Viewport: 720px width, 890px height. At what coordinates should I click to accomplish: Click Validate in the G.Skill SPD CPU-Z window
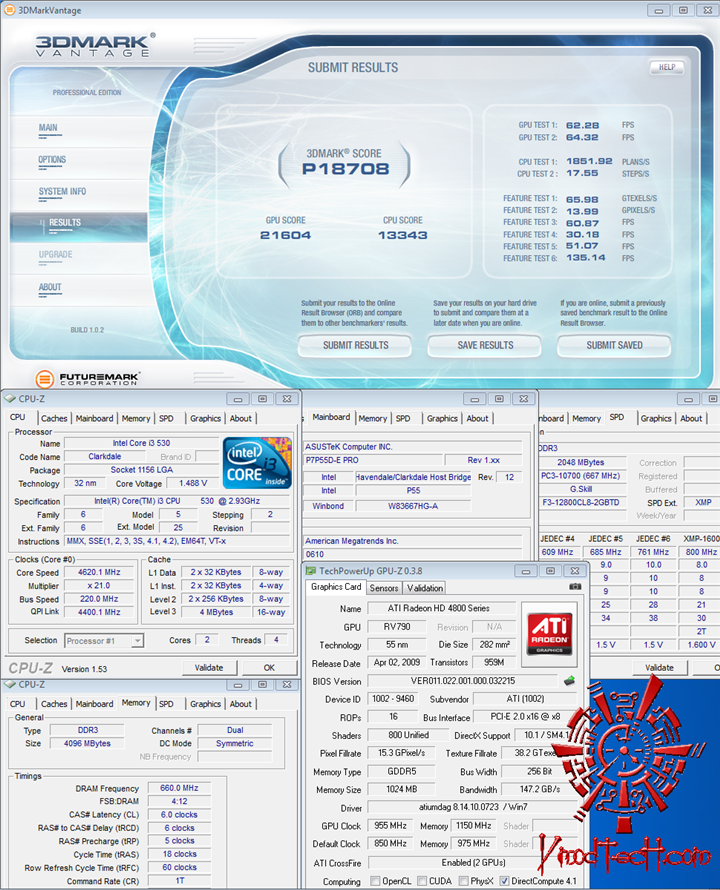pyautogui.click(x=659, y=668)
